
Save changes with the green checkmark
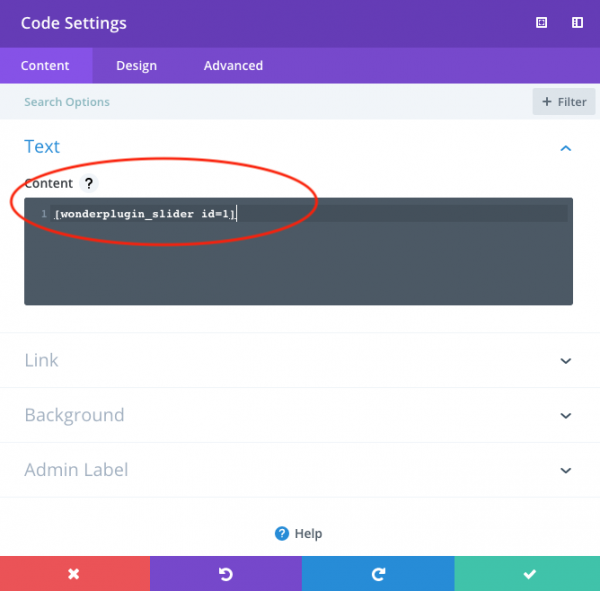click(528, 574)
